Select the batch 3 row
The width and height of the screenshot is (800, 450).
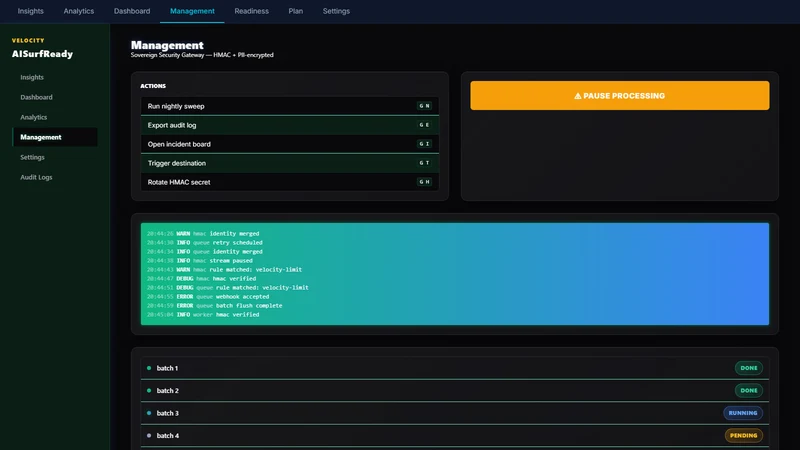(455, 413)
